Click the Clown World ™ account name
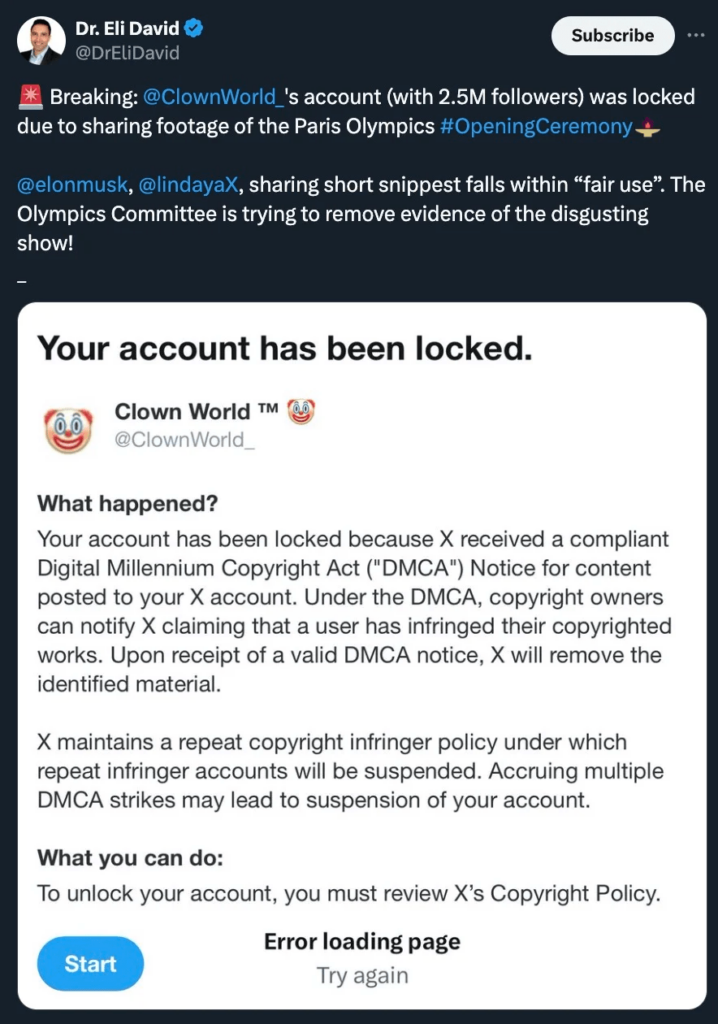The height and width of the screenshot is (1024, 718). tap(197, 411)
